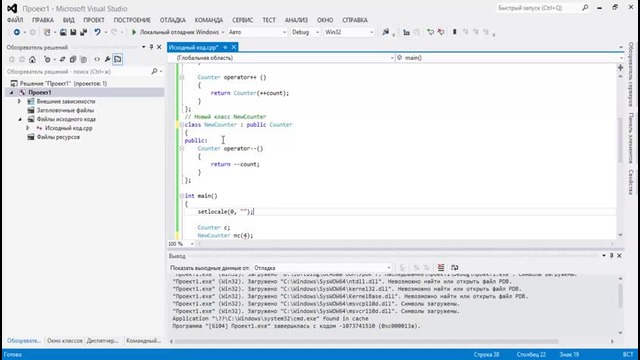This screenshot has height=360, width=640.
Task: Close the Output panel
Action: pos(620,256)
